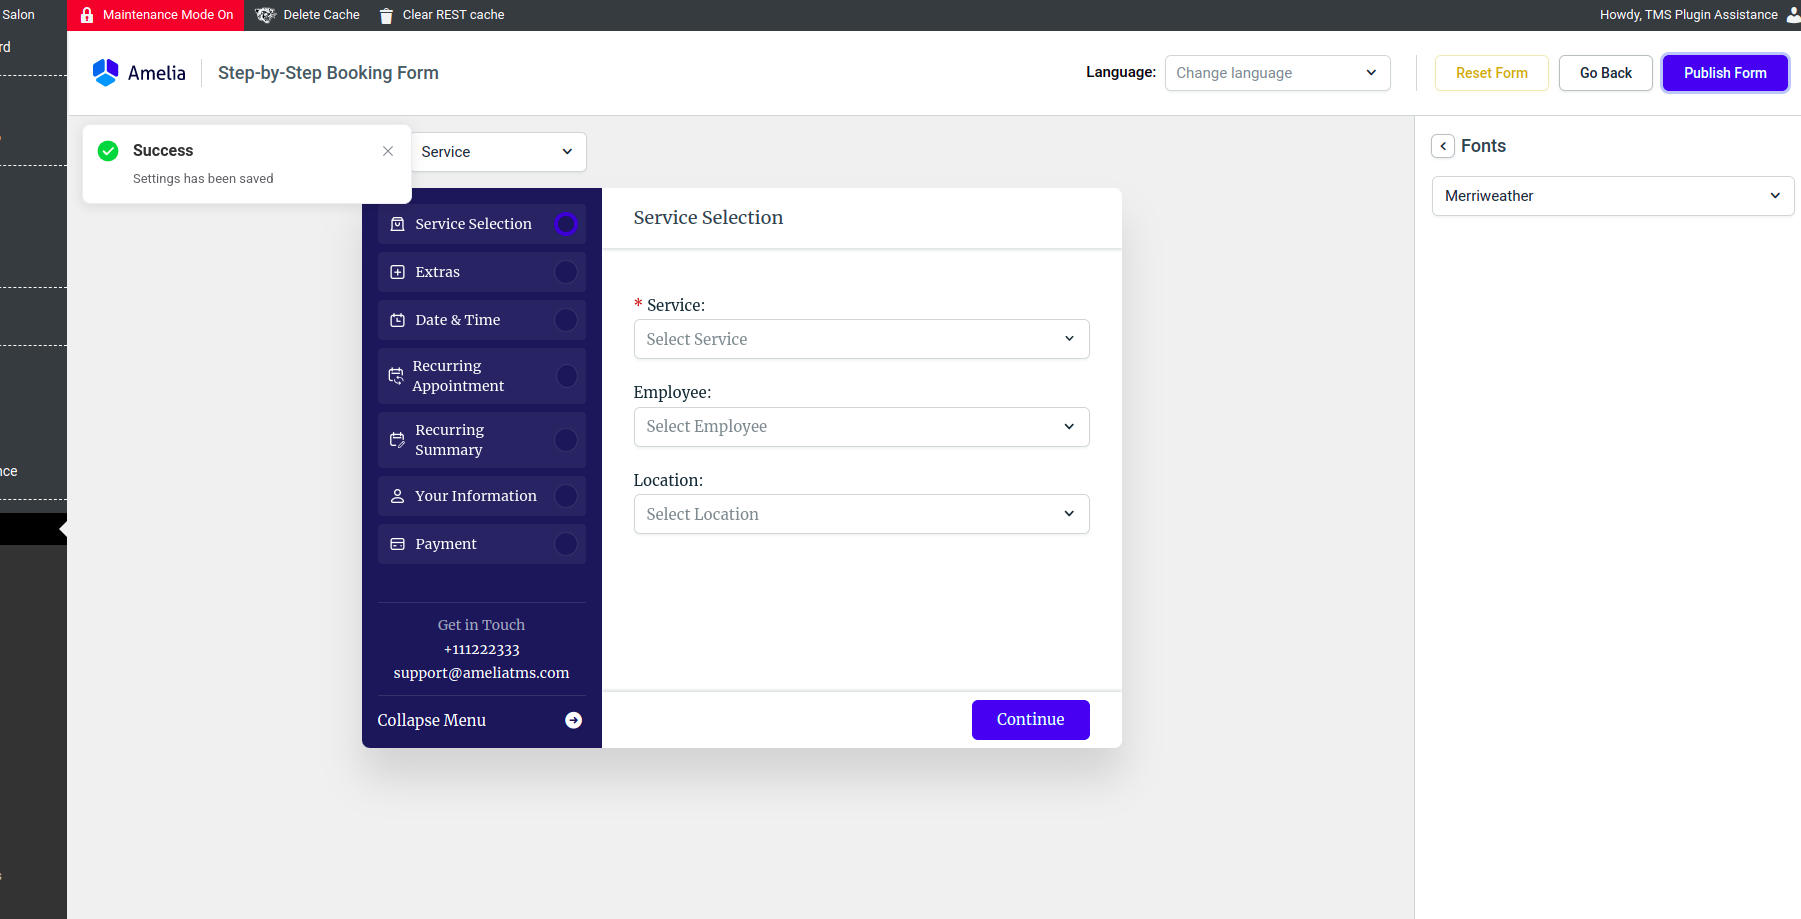
Task: Click Maintenance Mode On in admin bar
Action: click(156, 15)
